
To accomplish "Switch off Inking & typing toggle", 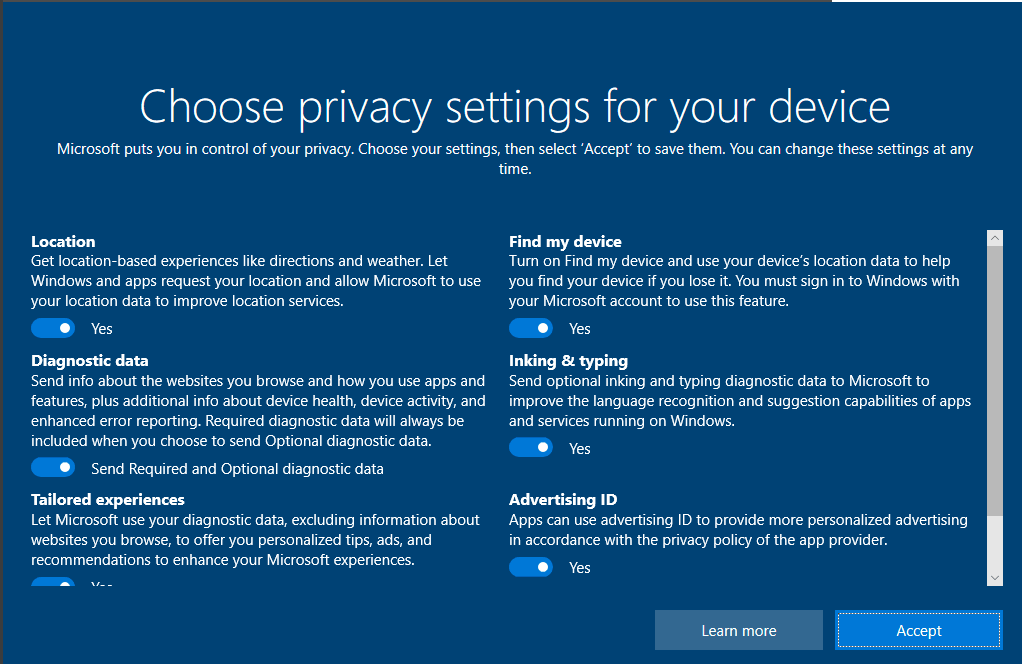I will point(531,448).
